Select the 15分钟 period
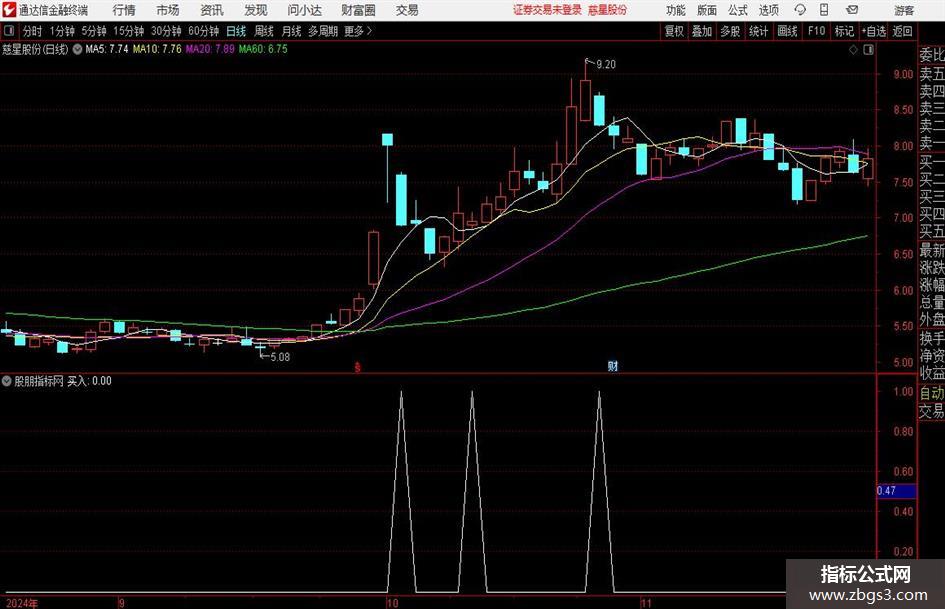 (x=128, y=31)
